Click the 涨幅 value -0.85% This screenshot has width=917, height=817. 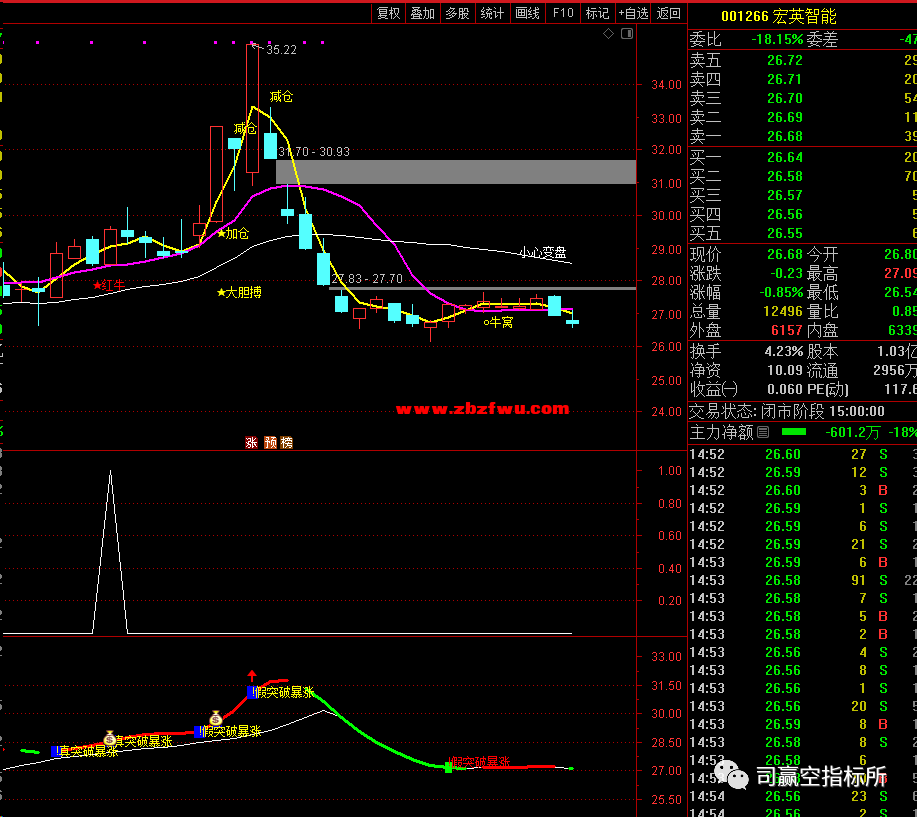(x=781, y=292)
